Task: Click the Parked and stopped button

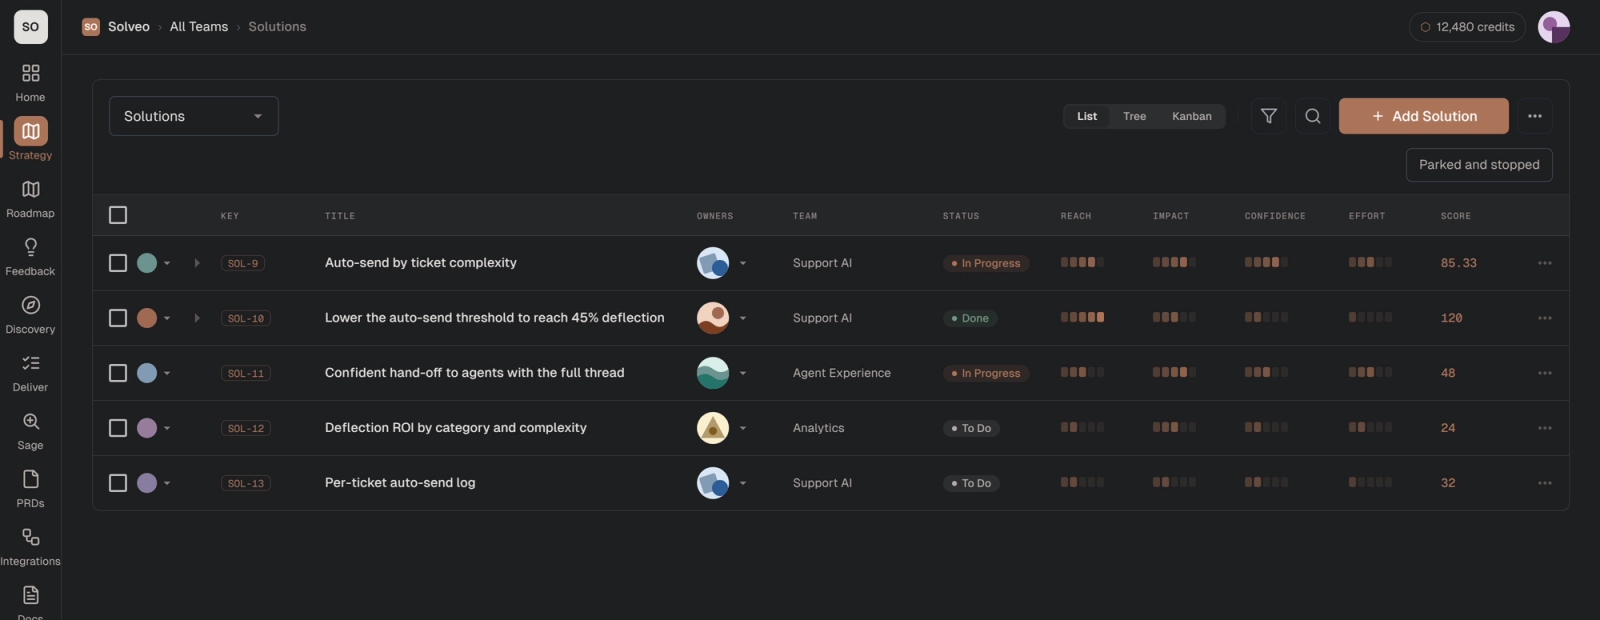Action: pos(1479,165)
